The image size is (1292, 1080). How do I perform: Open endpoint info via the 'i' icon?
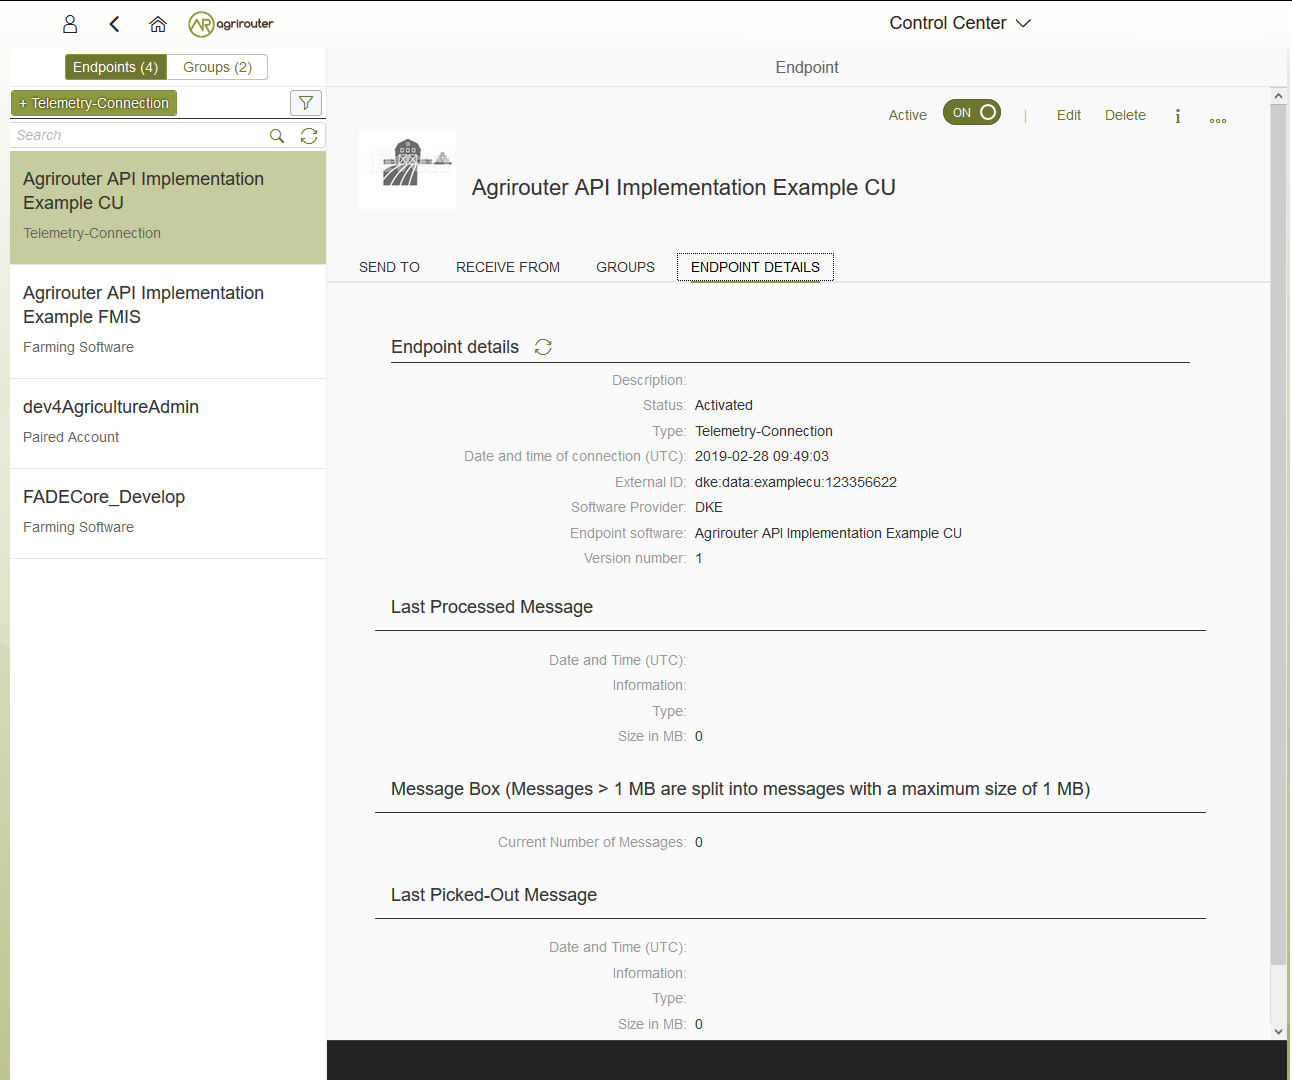(x=1177, y=116)
